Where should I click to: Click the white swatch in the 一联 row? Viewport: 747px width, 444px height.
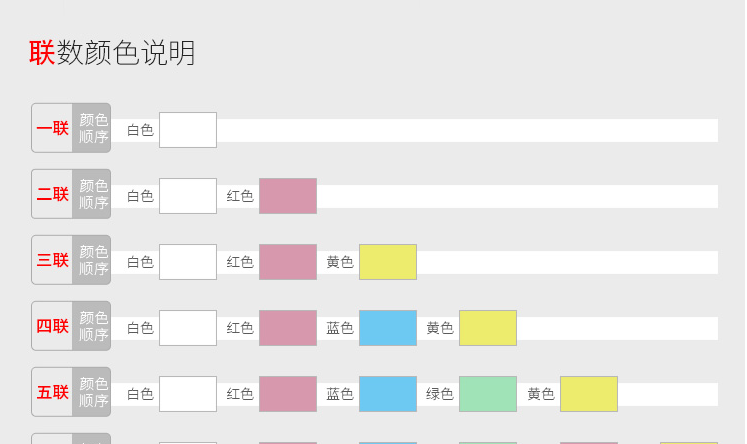[188, 130]
